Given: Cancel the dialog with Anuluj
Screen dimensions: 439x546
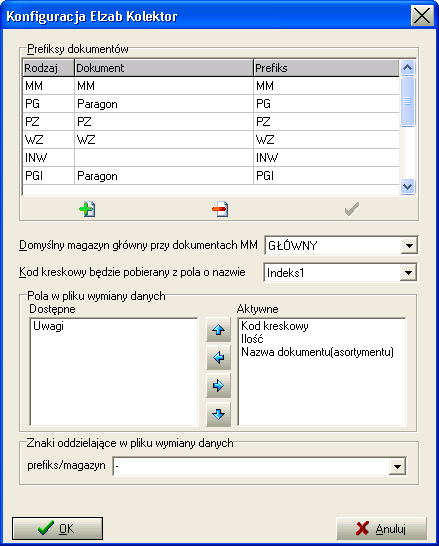Looking at the screenshot, I should [x=381, y=529].
